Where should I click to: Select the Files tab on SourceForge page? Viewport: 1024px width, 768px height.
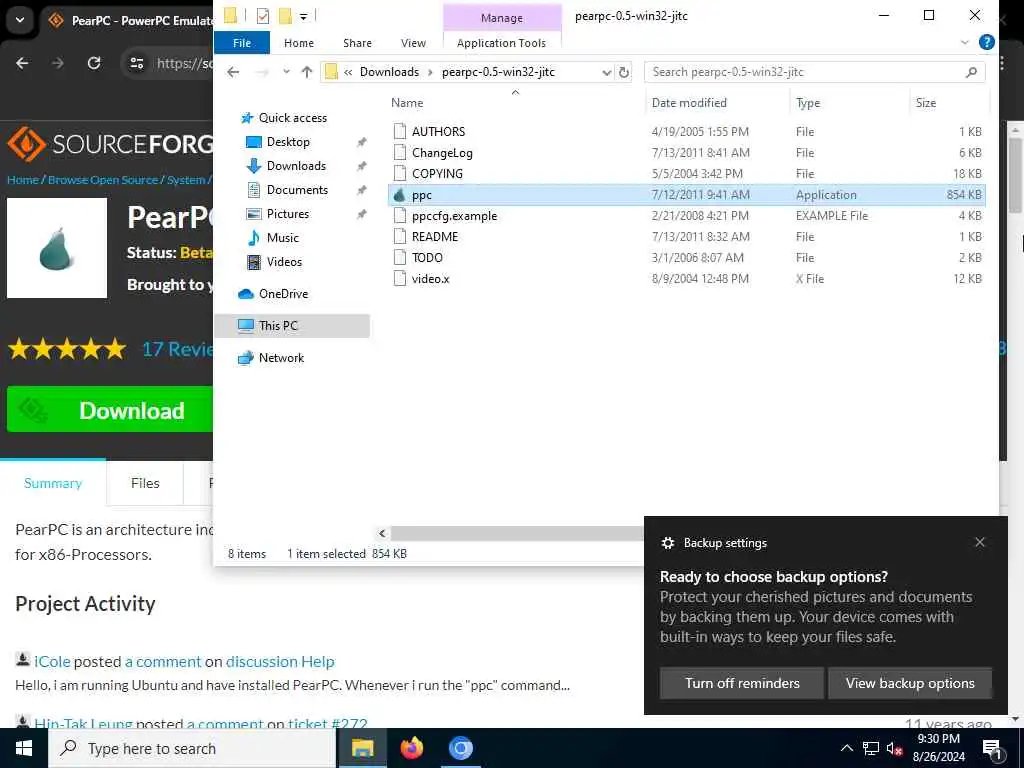coord(145,483)
